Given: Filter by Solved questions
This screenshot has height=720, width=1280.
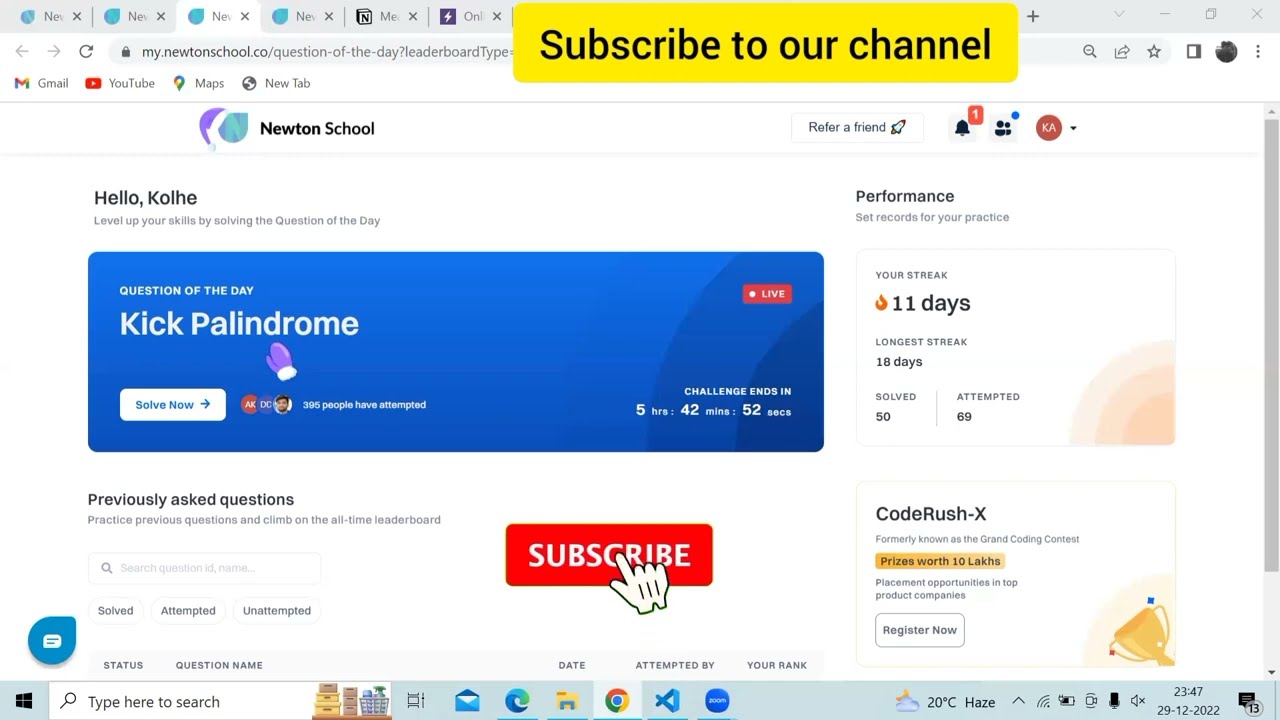Looking at the screenshot, I should 115,610.
